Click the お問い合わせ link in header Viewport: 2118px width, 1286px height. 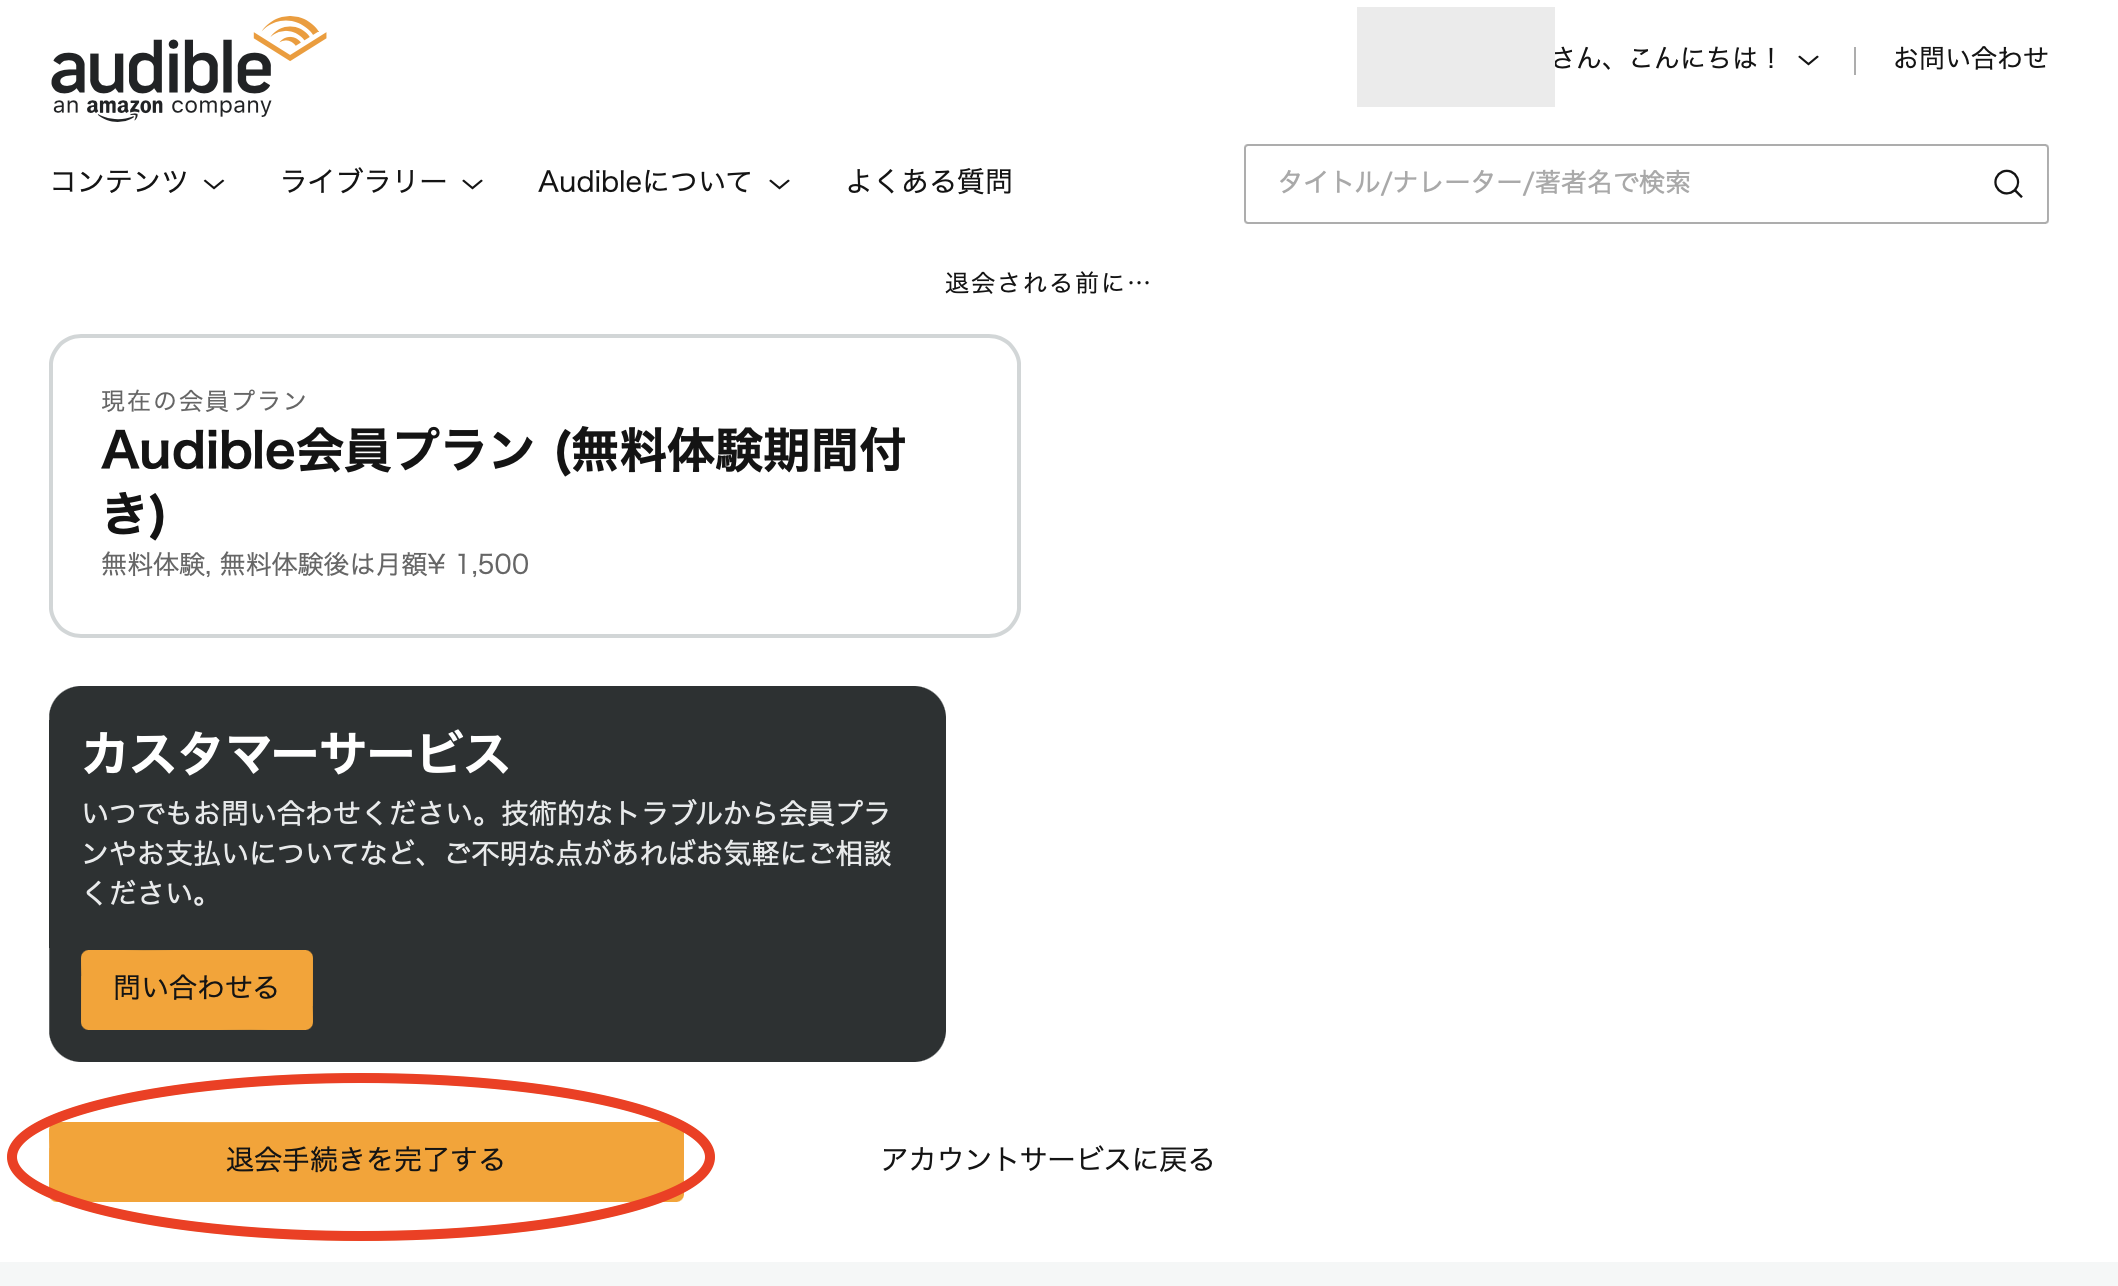1970,59
